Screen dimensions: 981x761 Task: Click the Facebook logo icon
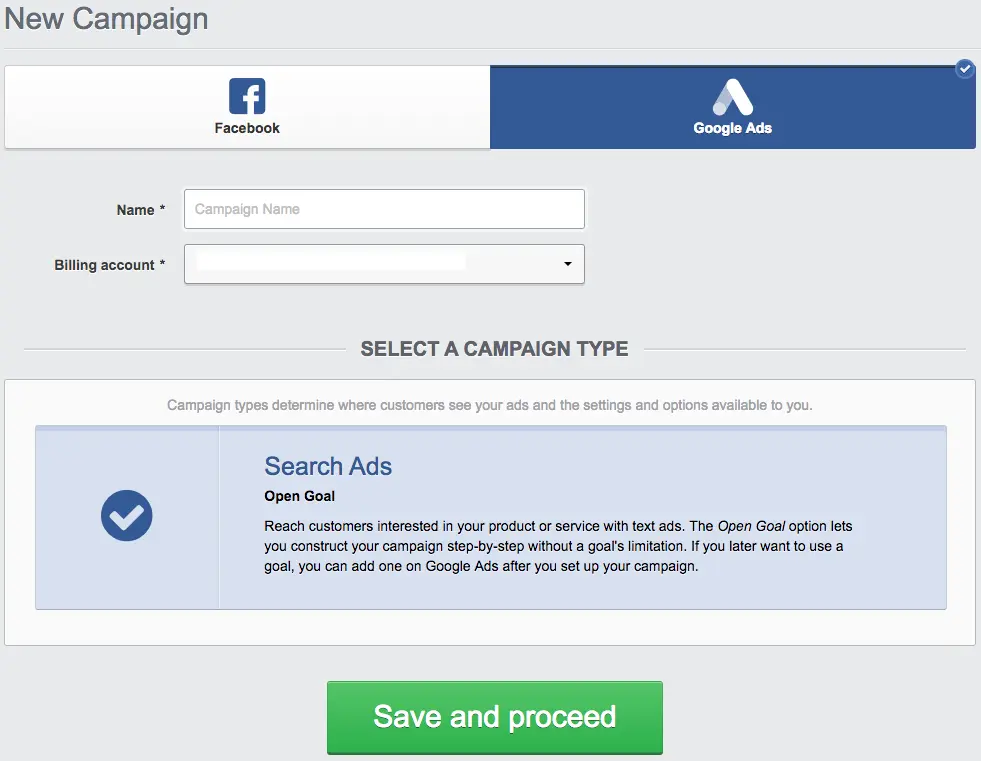tap(247, 97)
